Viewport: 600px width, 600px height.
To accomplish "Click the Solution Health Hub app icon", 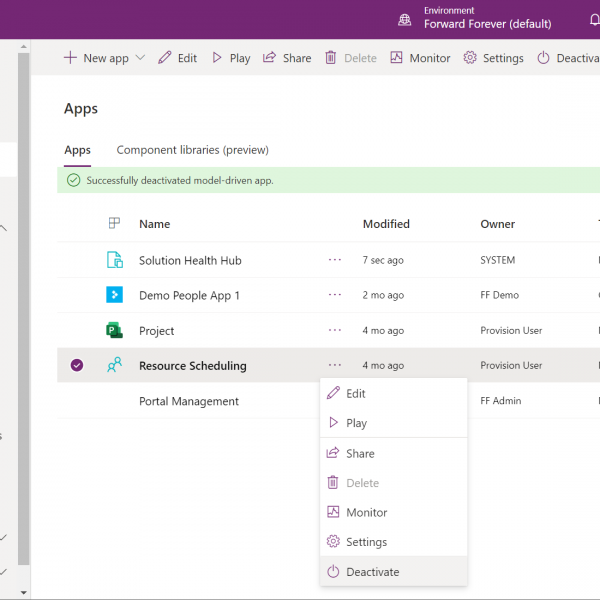I will coord(114,260).
